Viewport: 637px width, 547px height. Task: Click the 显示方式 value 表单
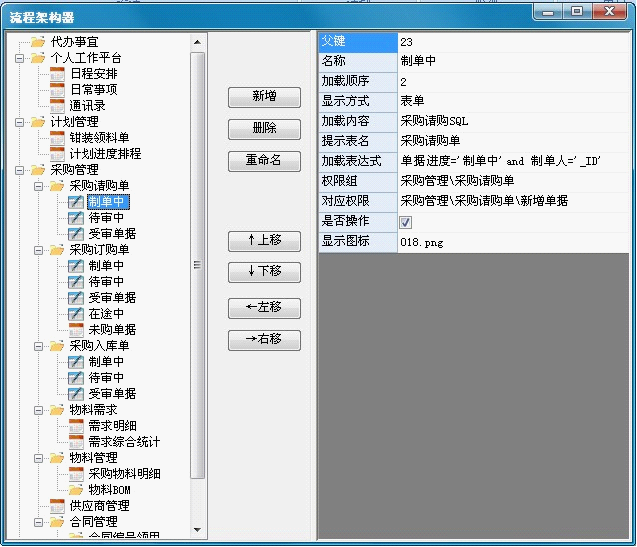pos(514,102)
